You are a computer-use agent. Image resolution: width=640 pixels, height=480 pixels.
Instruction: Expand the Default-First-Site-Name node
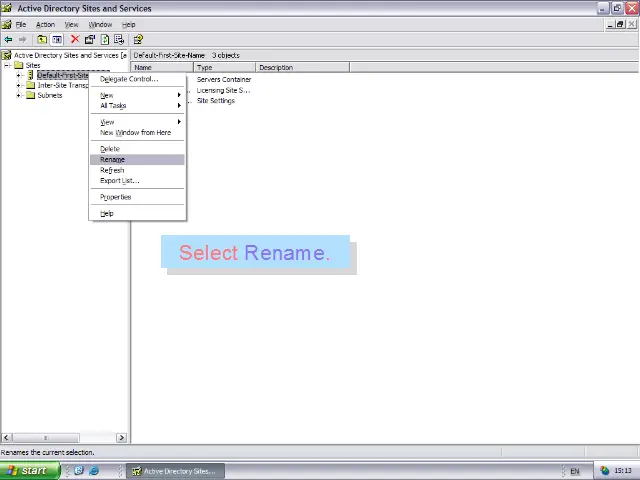click(18, 75)
